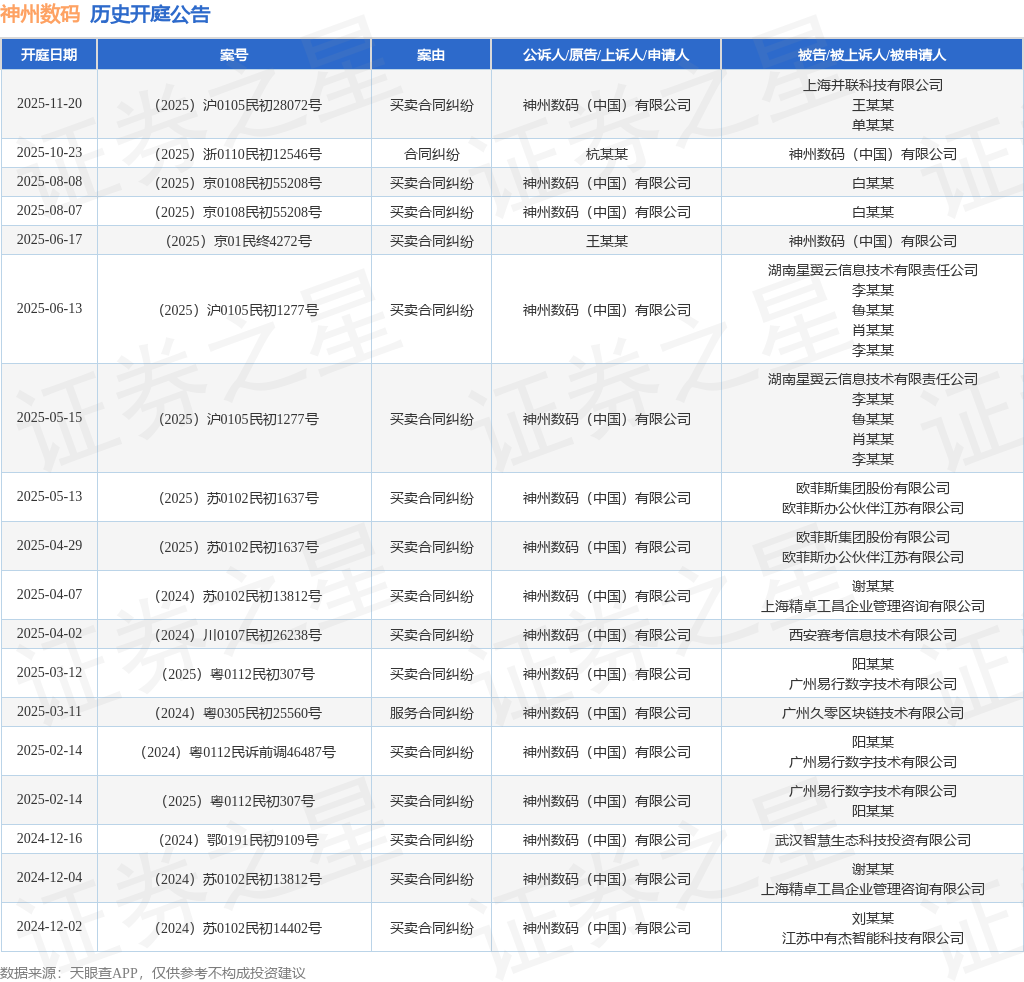
Task: Click the title 神州数码
Action: click(40, 14)
